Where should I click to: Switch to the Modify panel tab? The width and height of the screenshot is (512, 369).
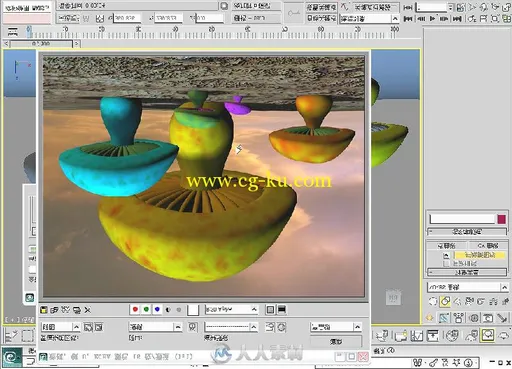[x=444, y=318]
